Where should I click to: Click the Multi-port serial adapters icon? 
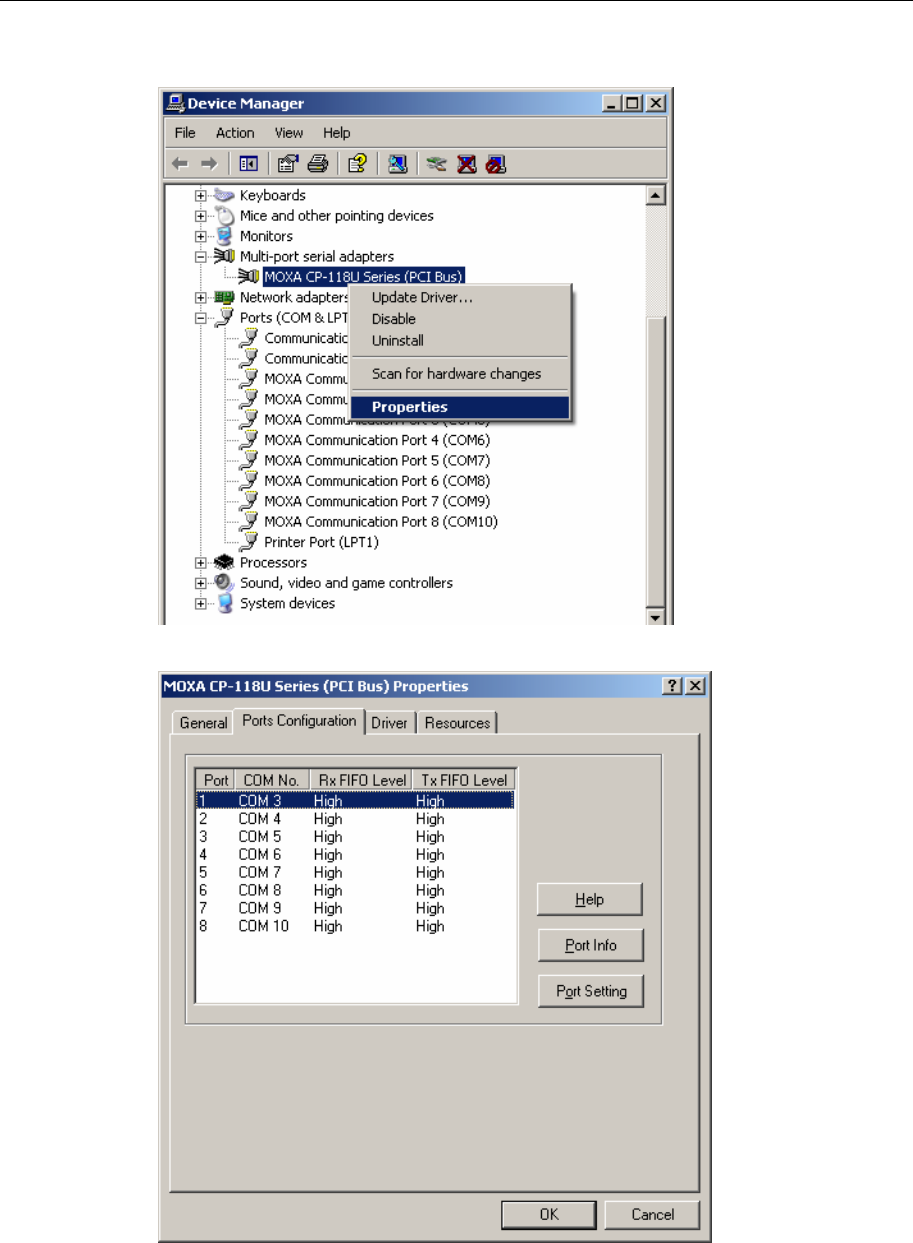(224, 257)
